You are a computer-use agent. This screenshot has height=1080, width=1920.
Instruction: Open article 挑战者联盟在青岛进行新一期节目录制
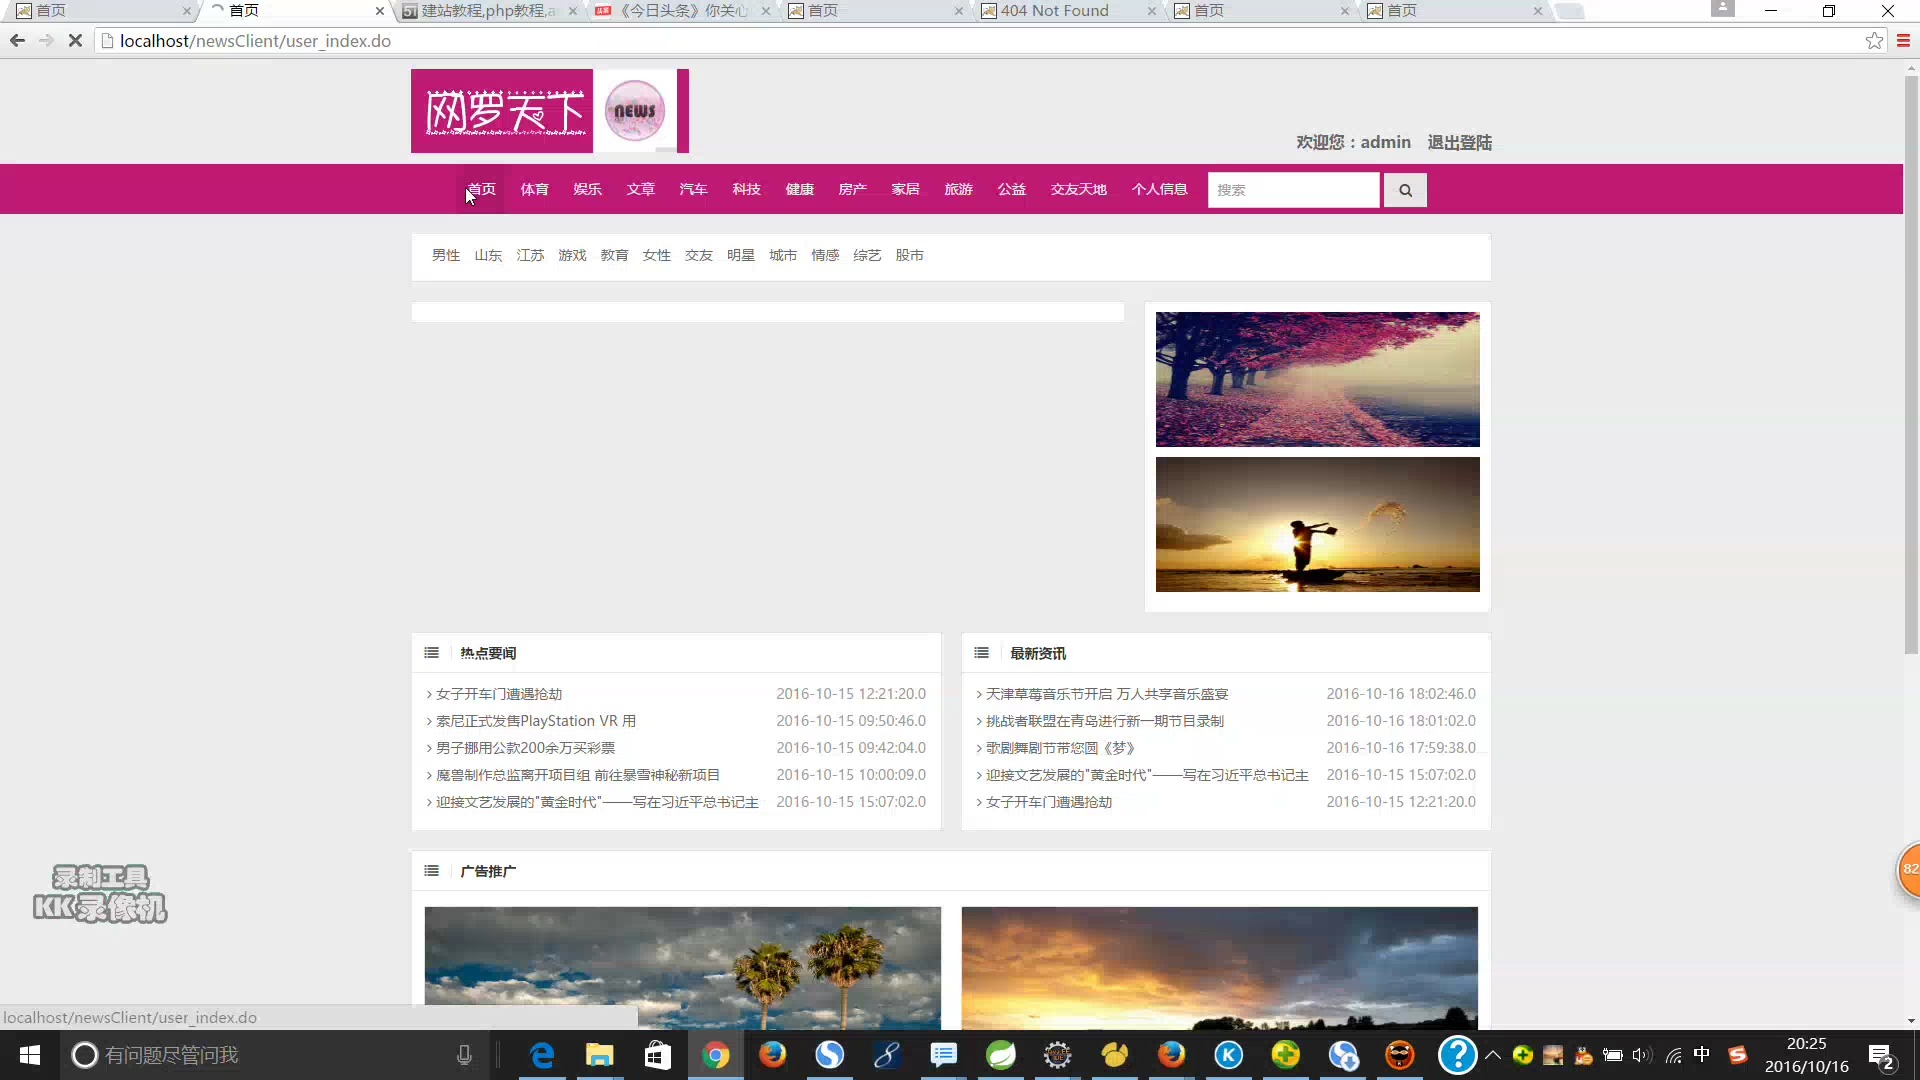click(1104, 721)
